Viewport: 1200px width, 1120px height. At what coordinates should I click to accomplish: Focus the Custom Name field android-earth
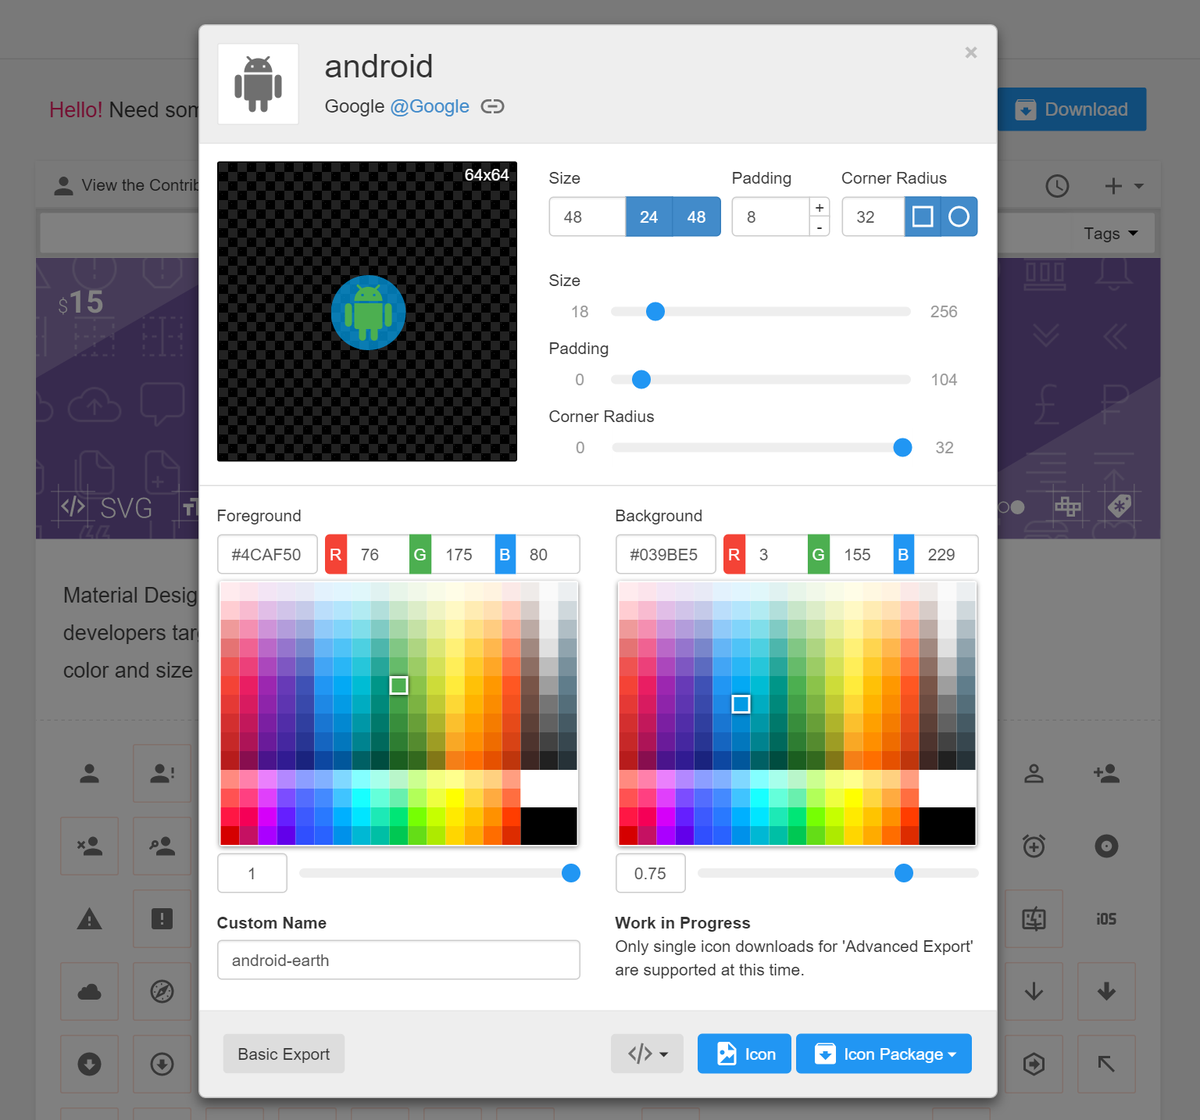(x=398, y=960)
